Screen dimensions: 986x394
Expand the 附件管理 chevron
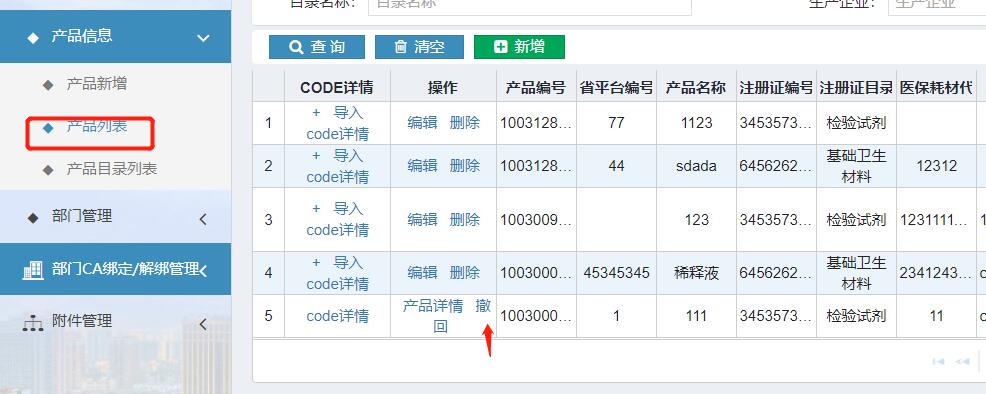click(203, 324)
